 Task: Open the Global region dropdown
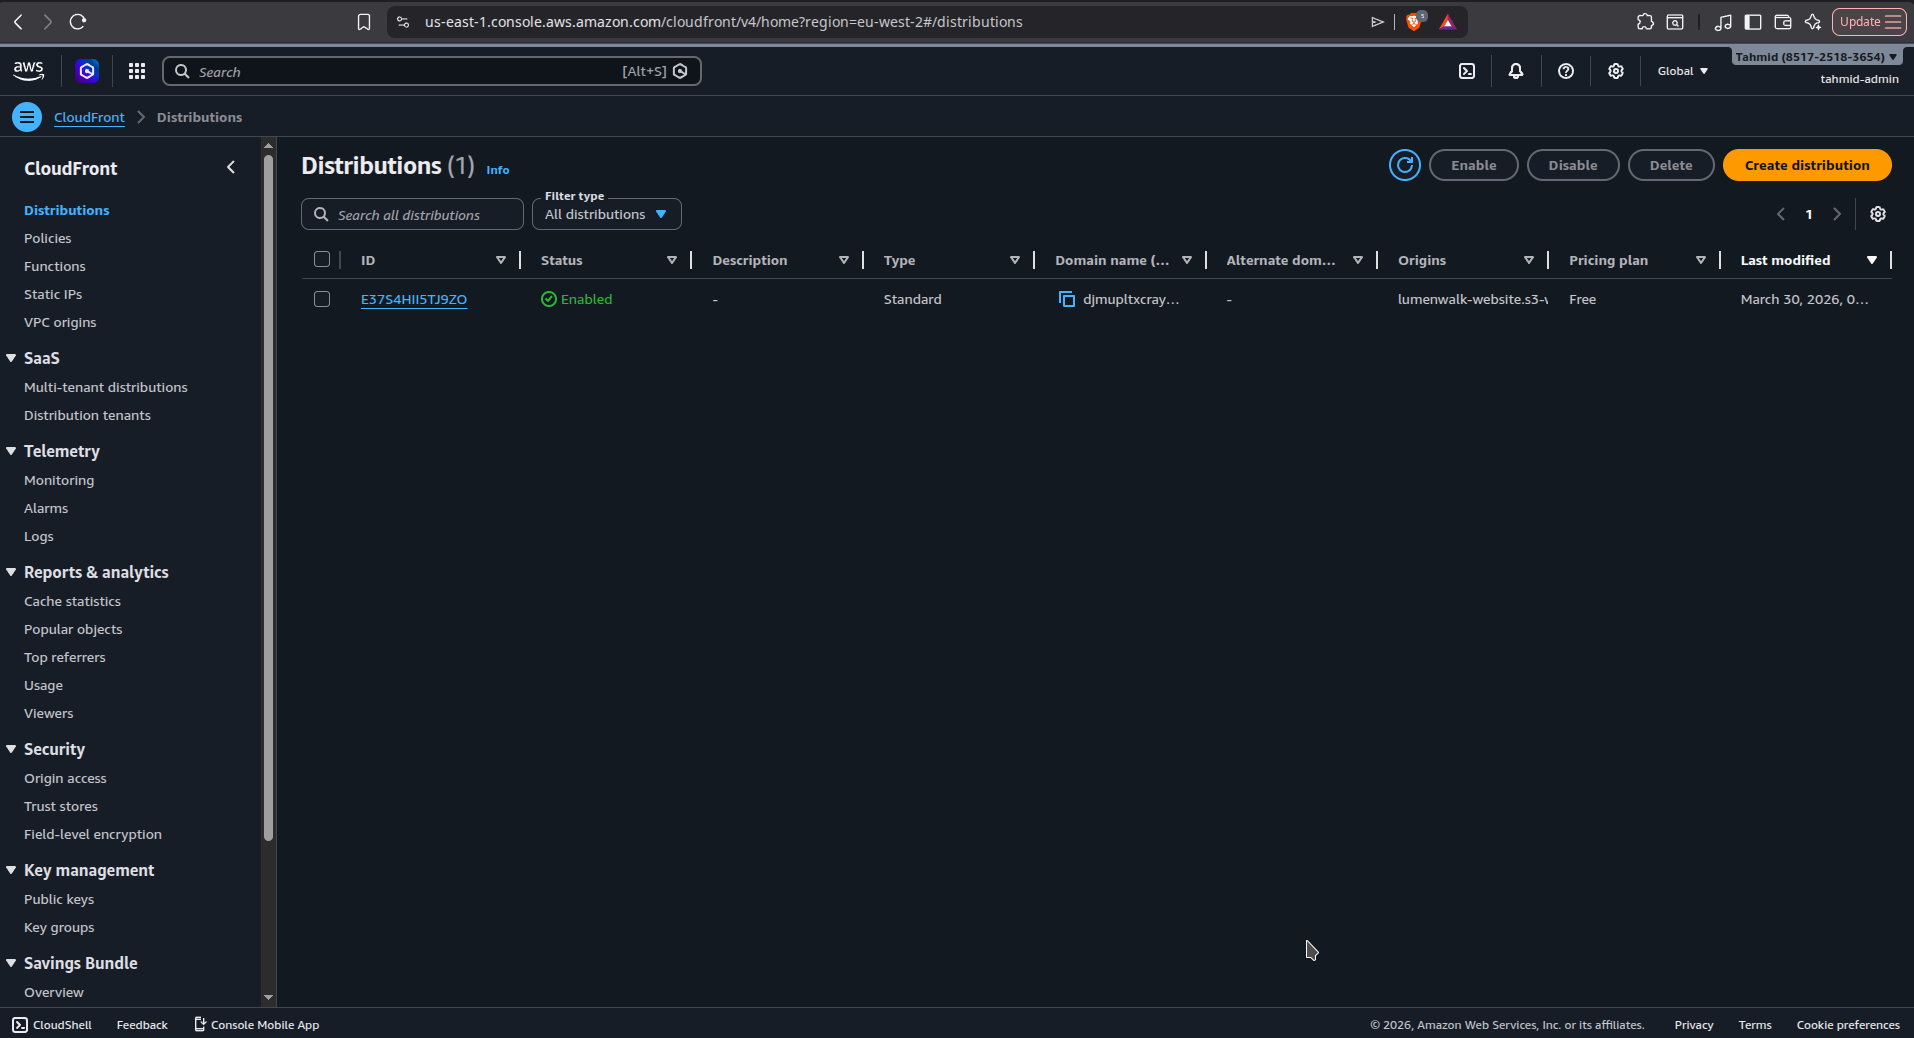(1683, 71)
